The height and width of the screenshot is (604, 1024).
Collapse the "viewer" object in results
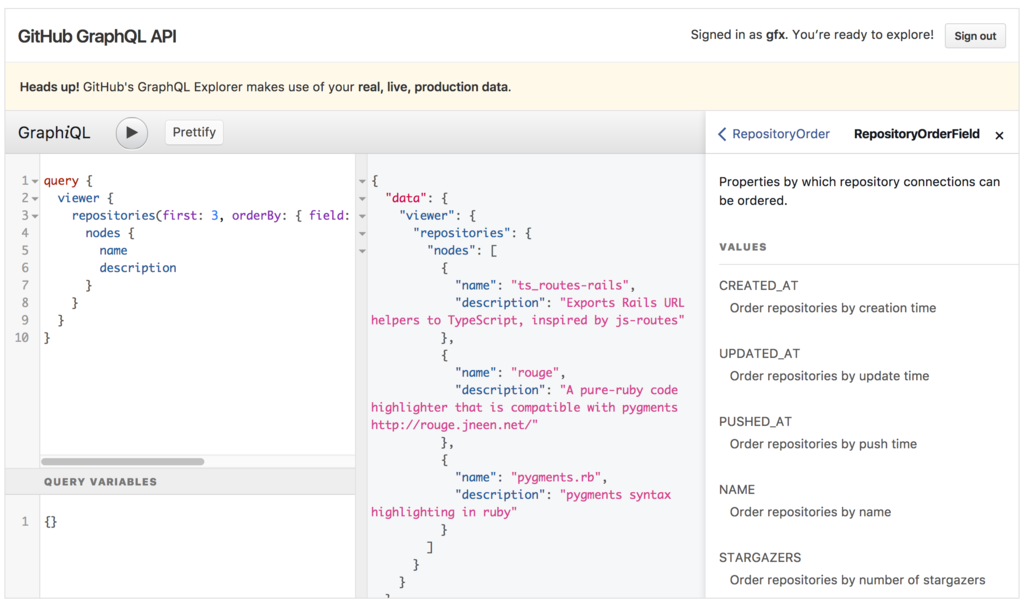pyautogui.click(x=362, y=216)
